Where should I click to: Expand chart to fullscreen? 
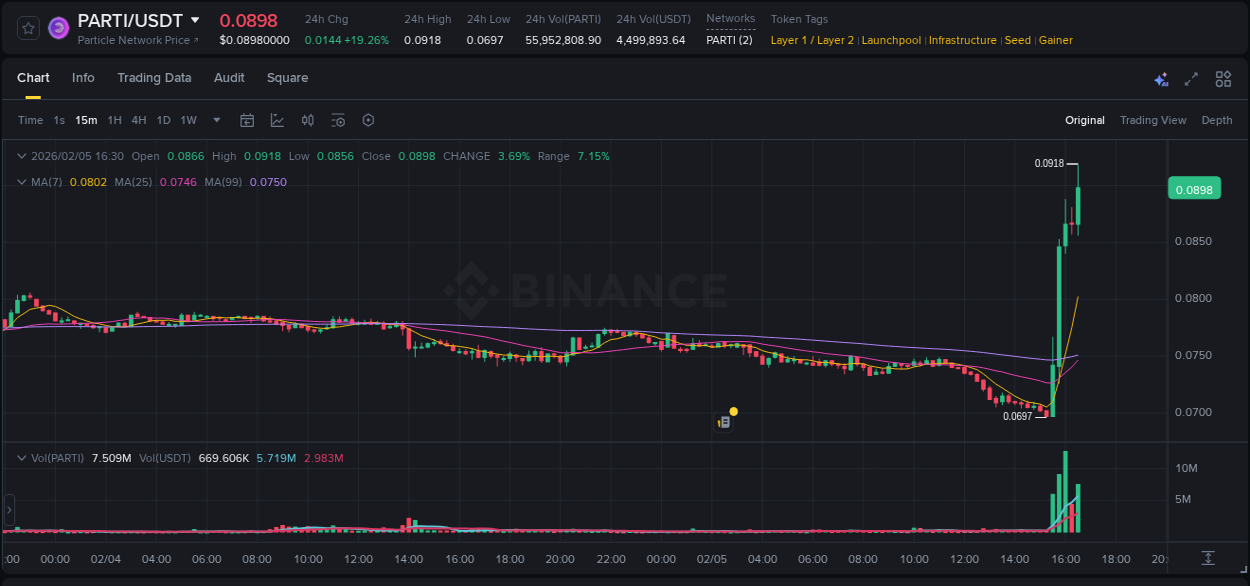point(1191,78)
